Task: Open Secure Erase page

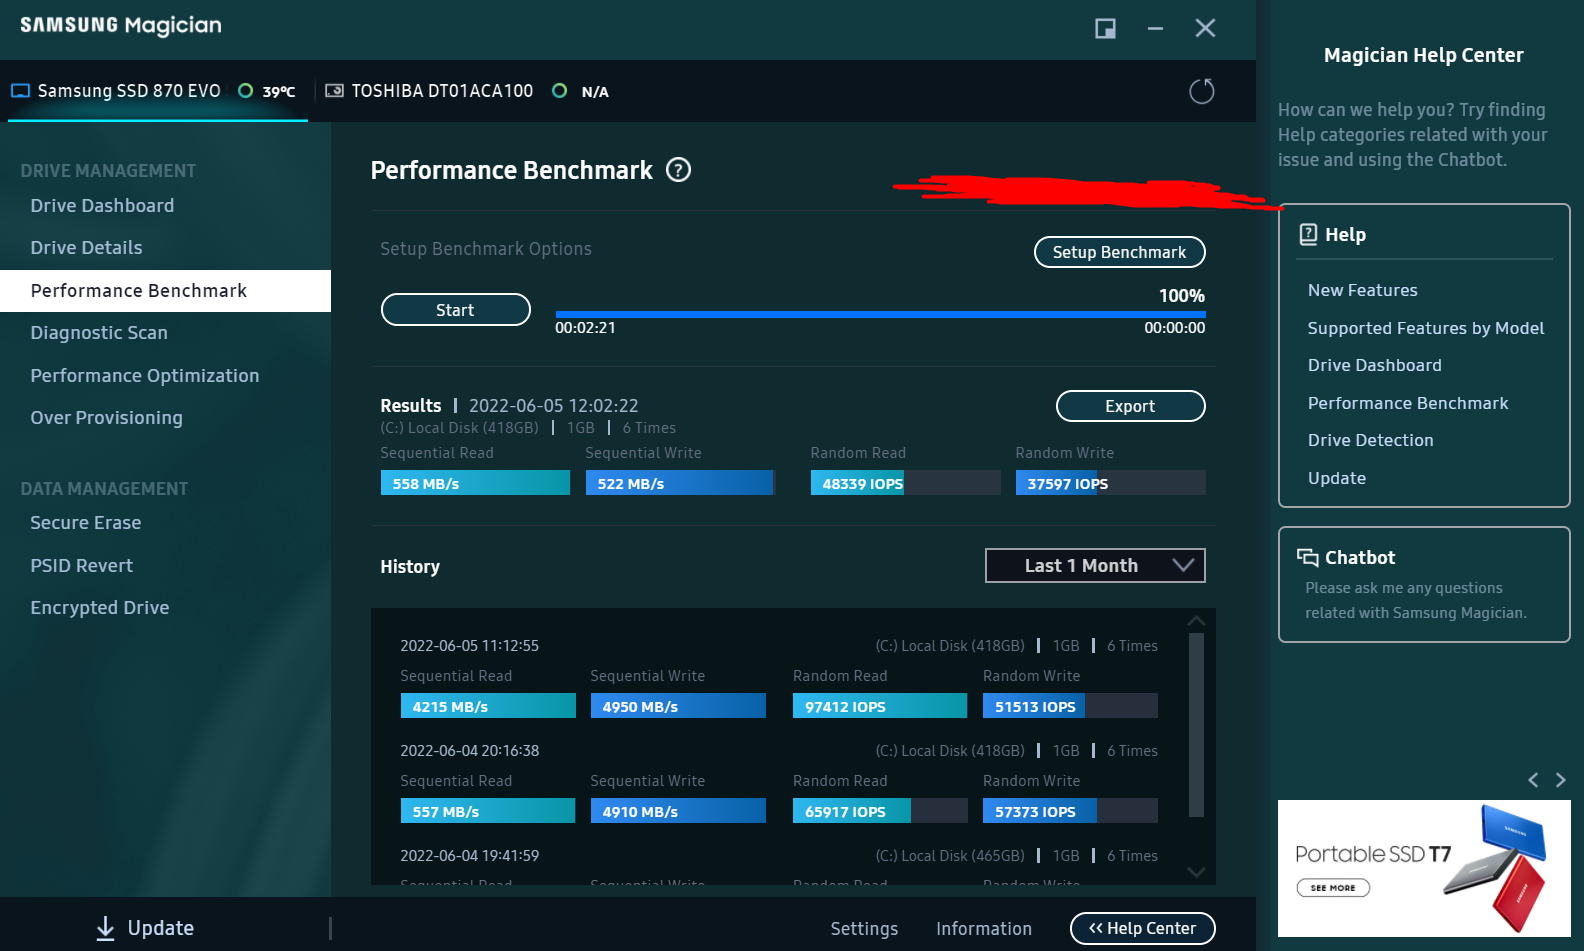Action: 86,523
